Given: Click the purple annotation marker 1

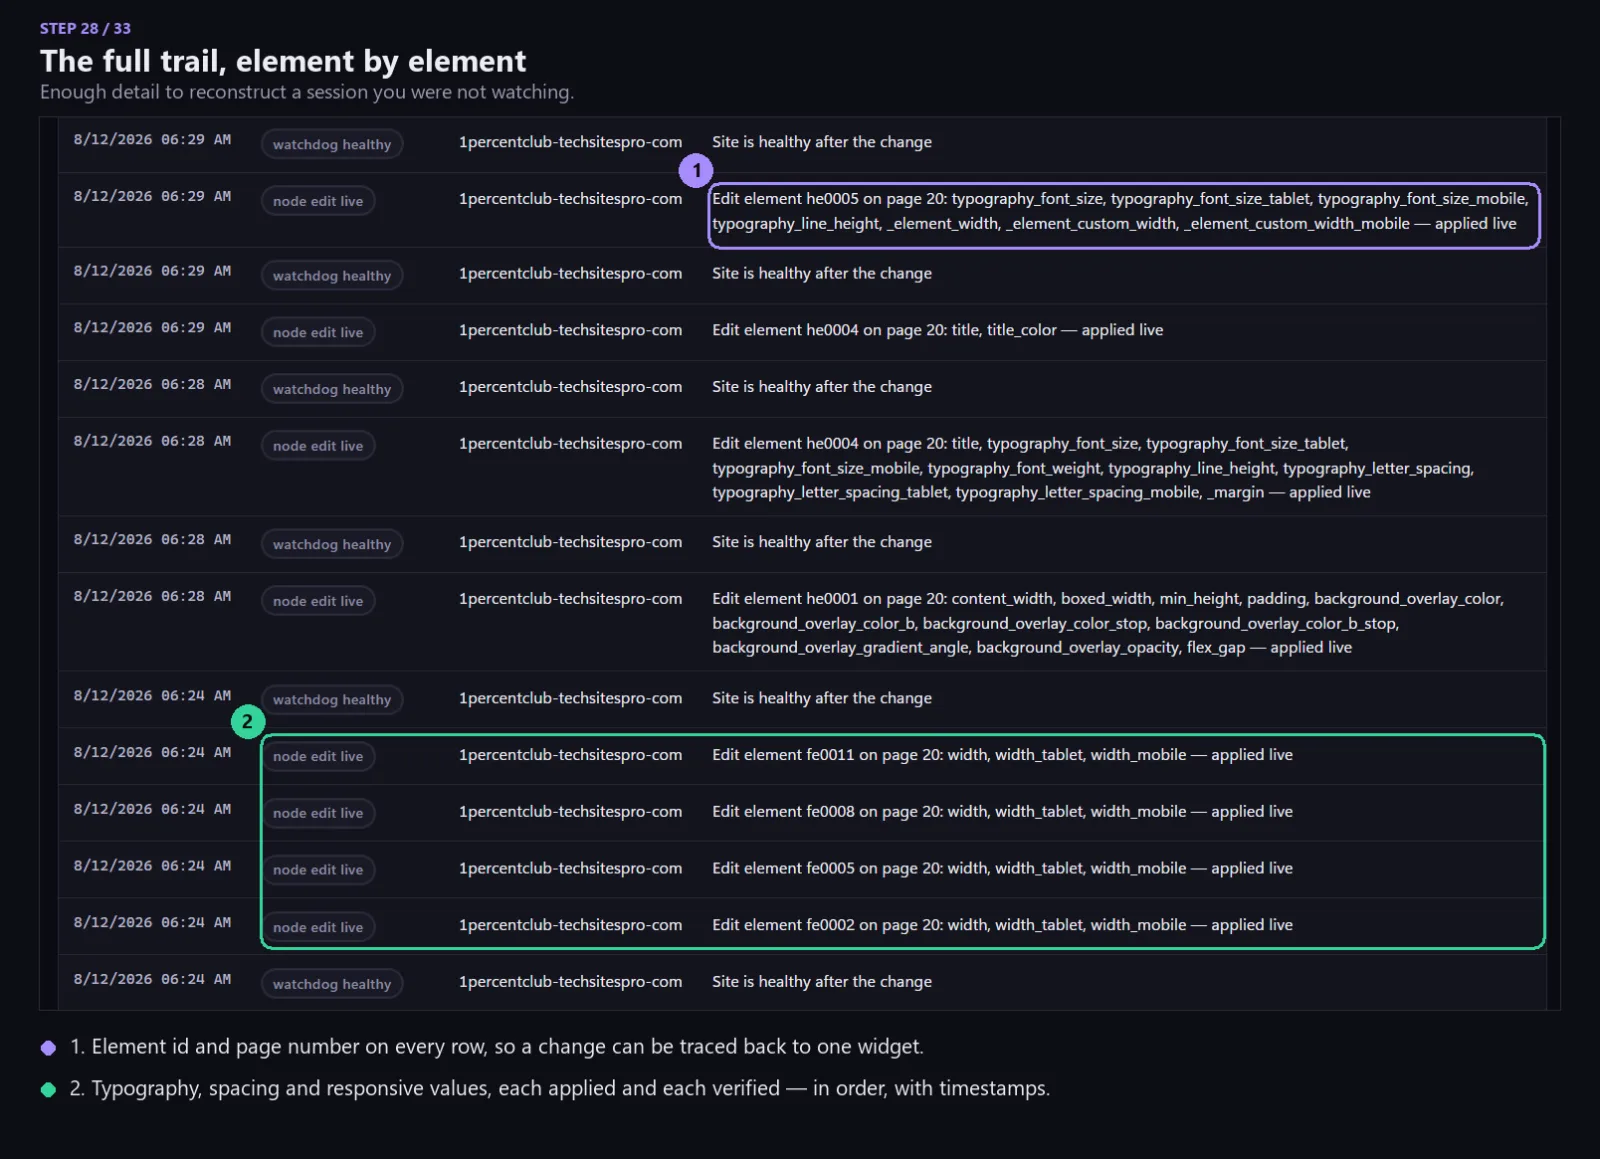Looking at the screenshot, I should (696, 170).
